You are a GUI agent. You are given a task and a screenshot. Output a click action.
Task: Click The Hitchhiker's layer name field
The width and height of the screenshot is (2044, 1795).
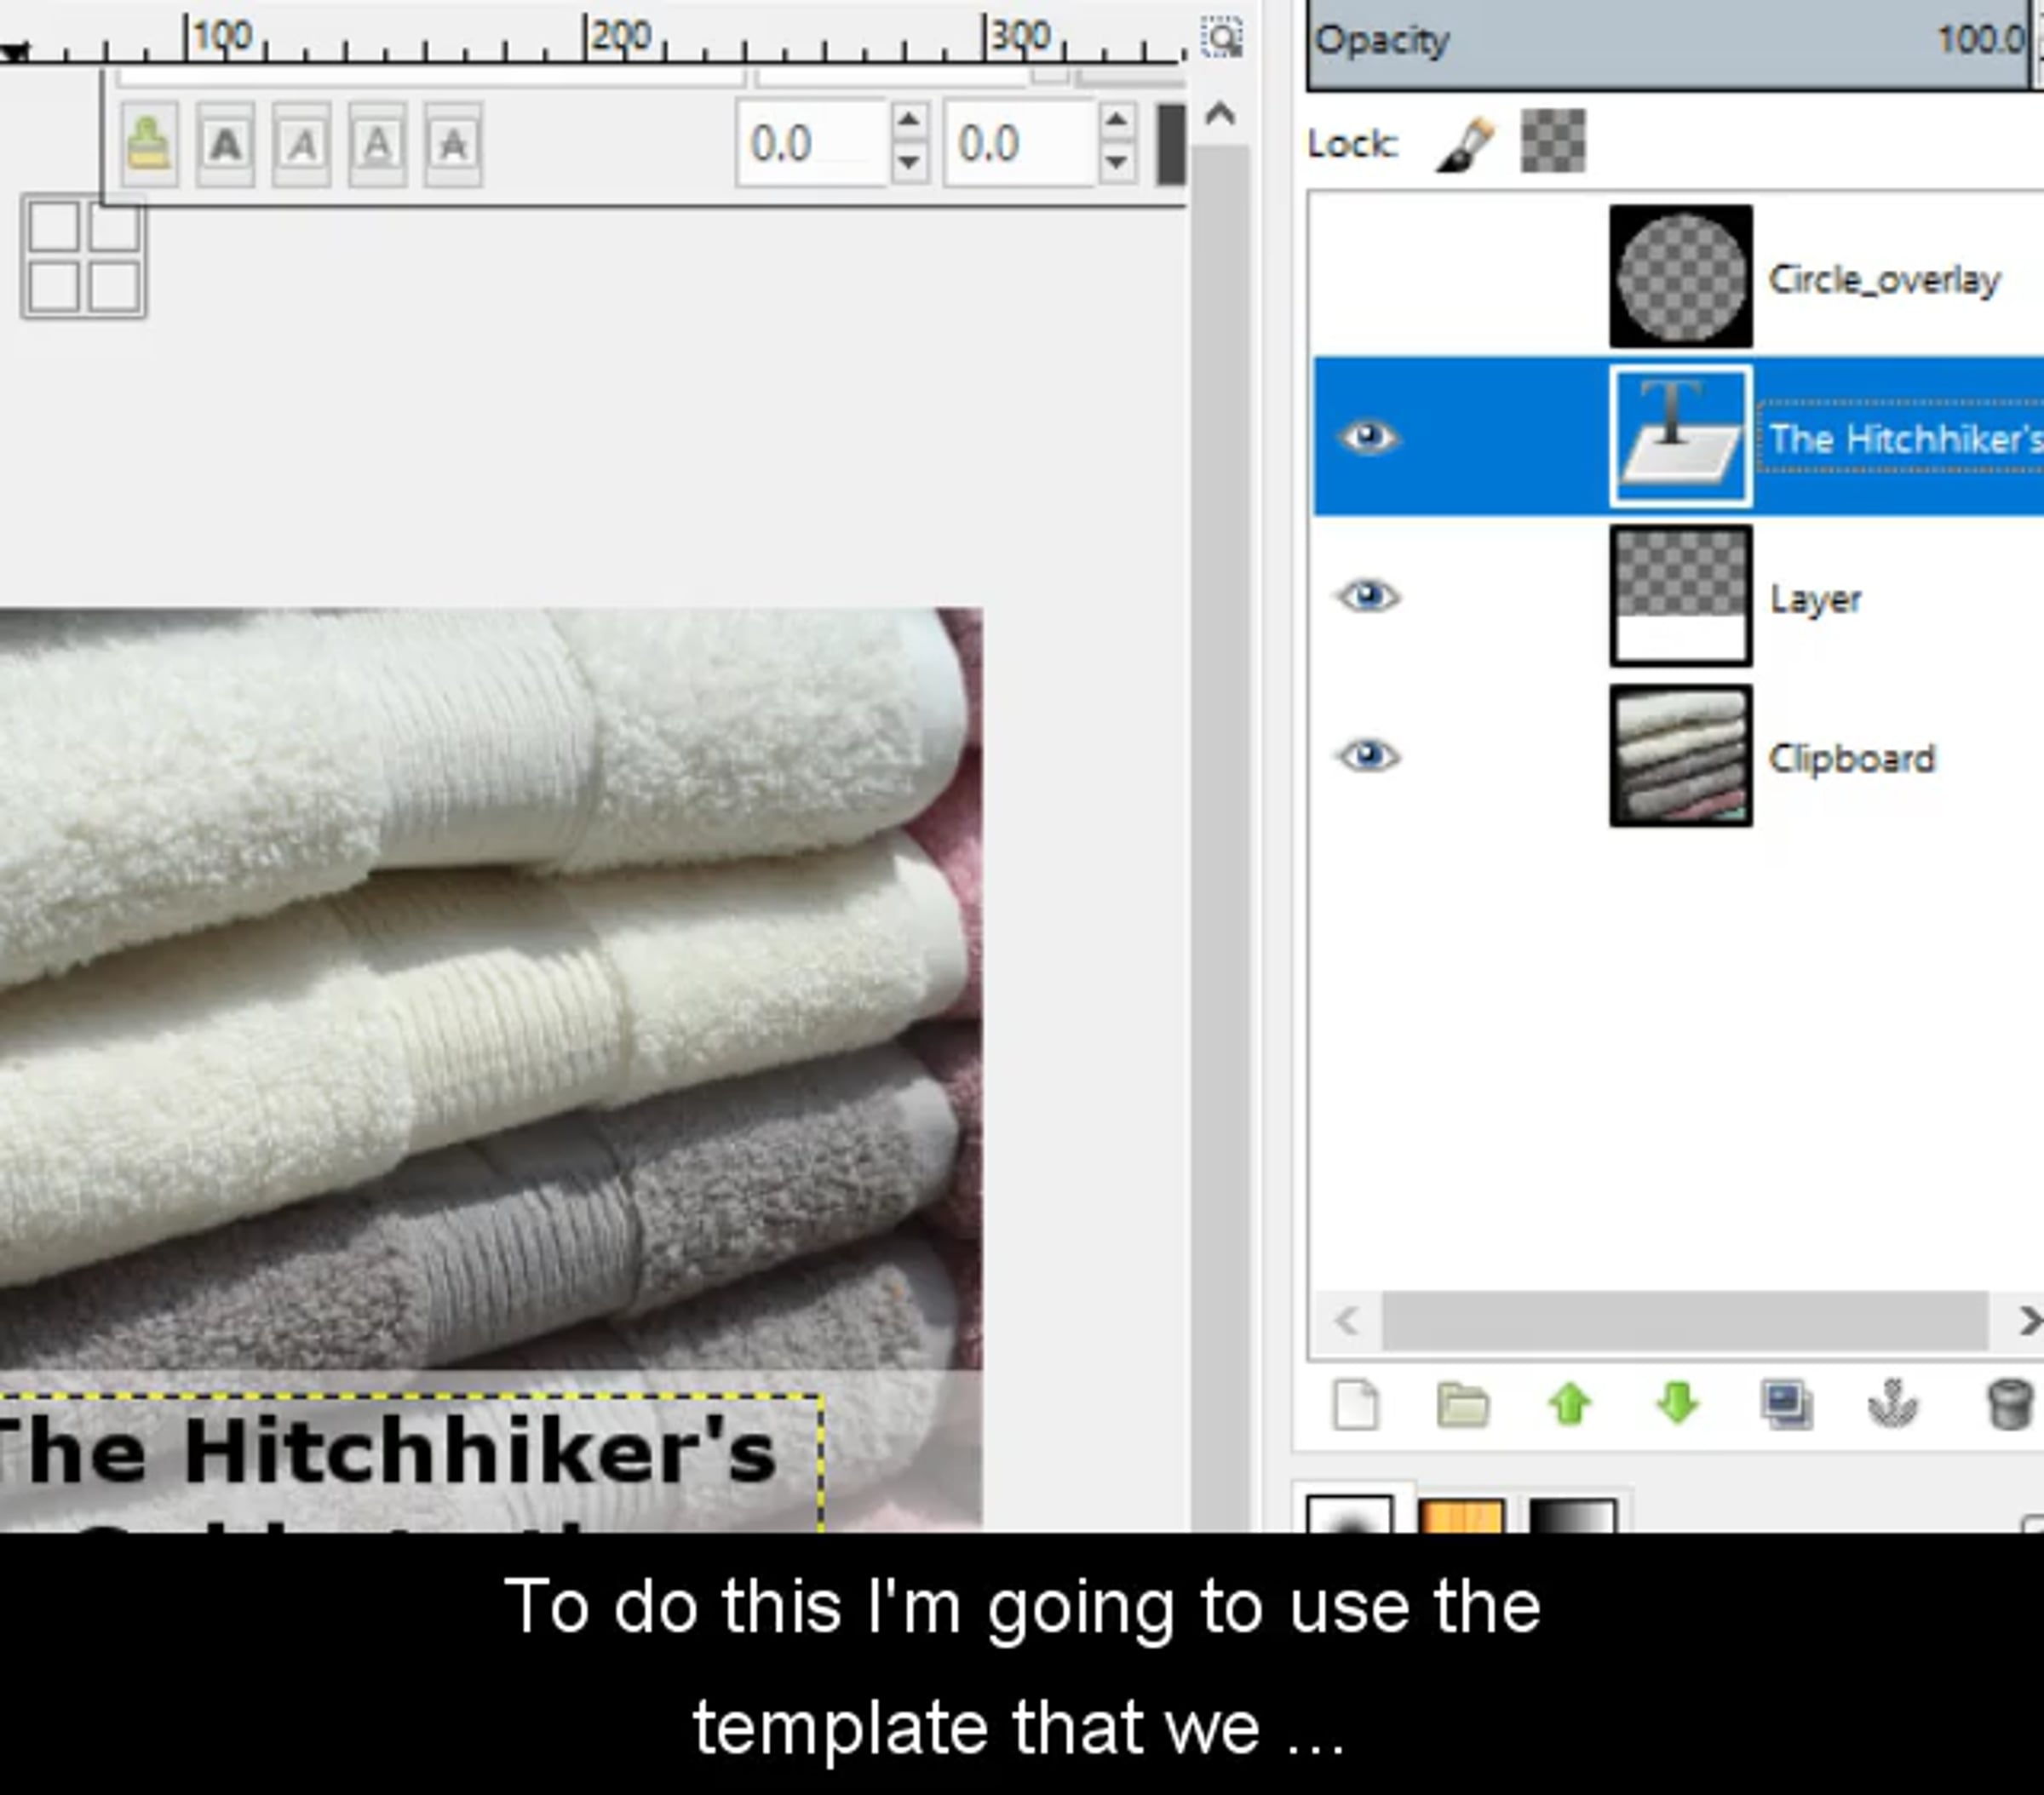tap(1901, 439)
